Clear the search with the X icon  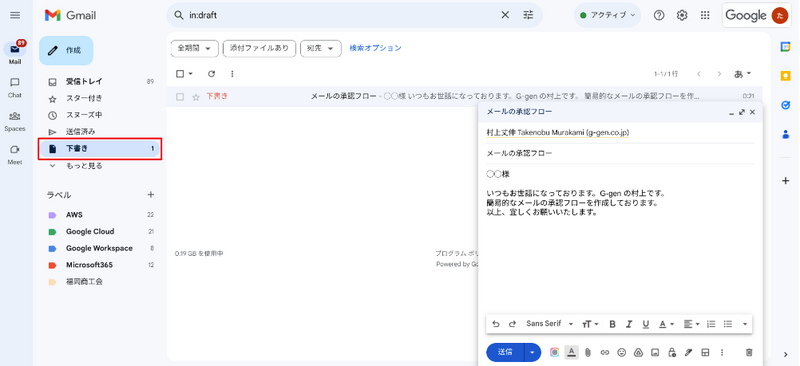coord(505,15)
